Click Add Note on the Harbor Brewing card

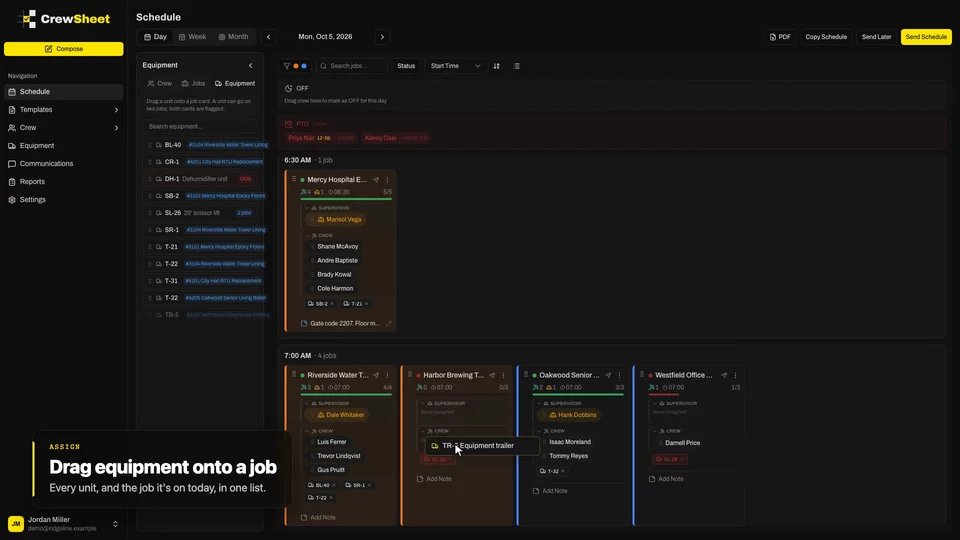[x=434, y=479]
